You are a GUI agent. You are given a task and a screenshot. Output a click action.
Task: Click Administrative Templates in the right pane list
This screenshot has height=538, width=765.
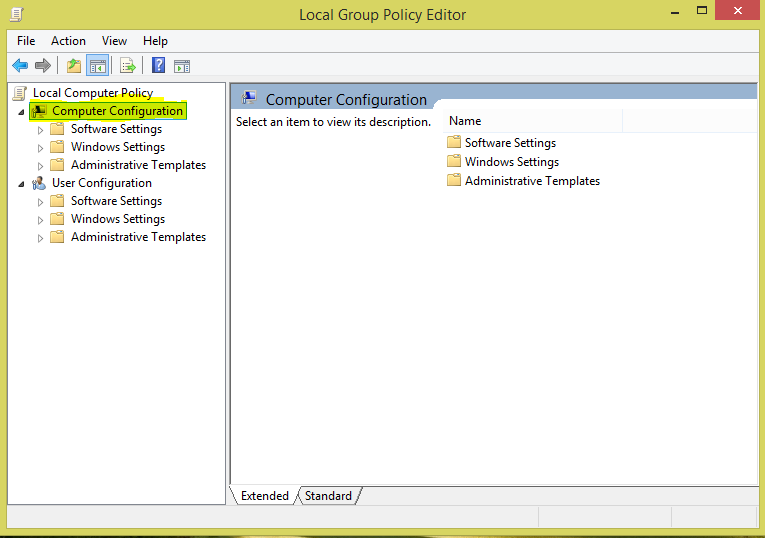pyautogui.click(x=532, y=180)
